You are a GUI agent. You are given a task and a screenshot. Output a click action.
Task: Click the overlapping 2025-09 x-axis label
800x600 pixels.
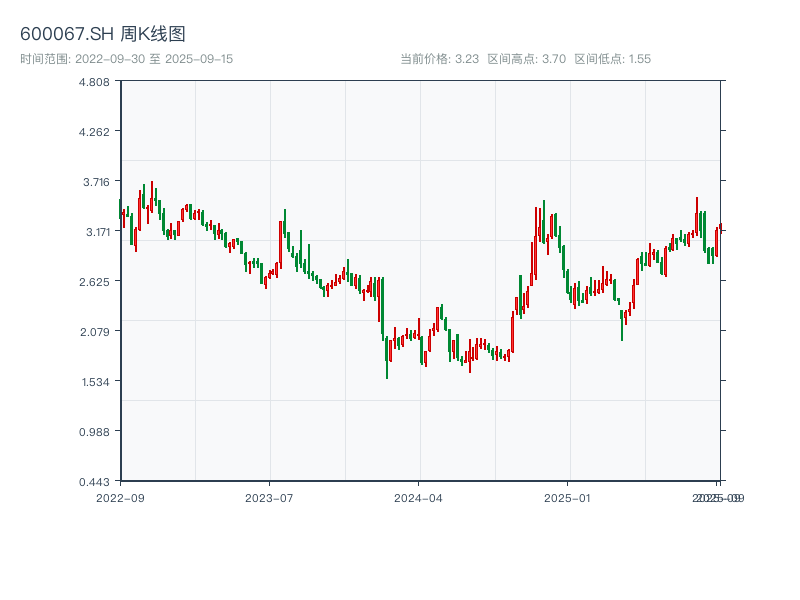click(719, 497)
